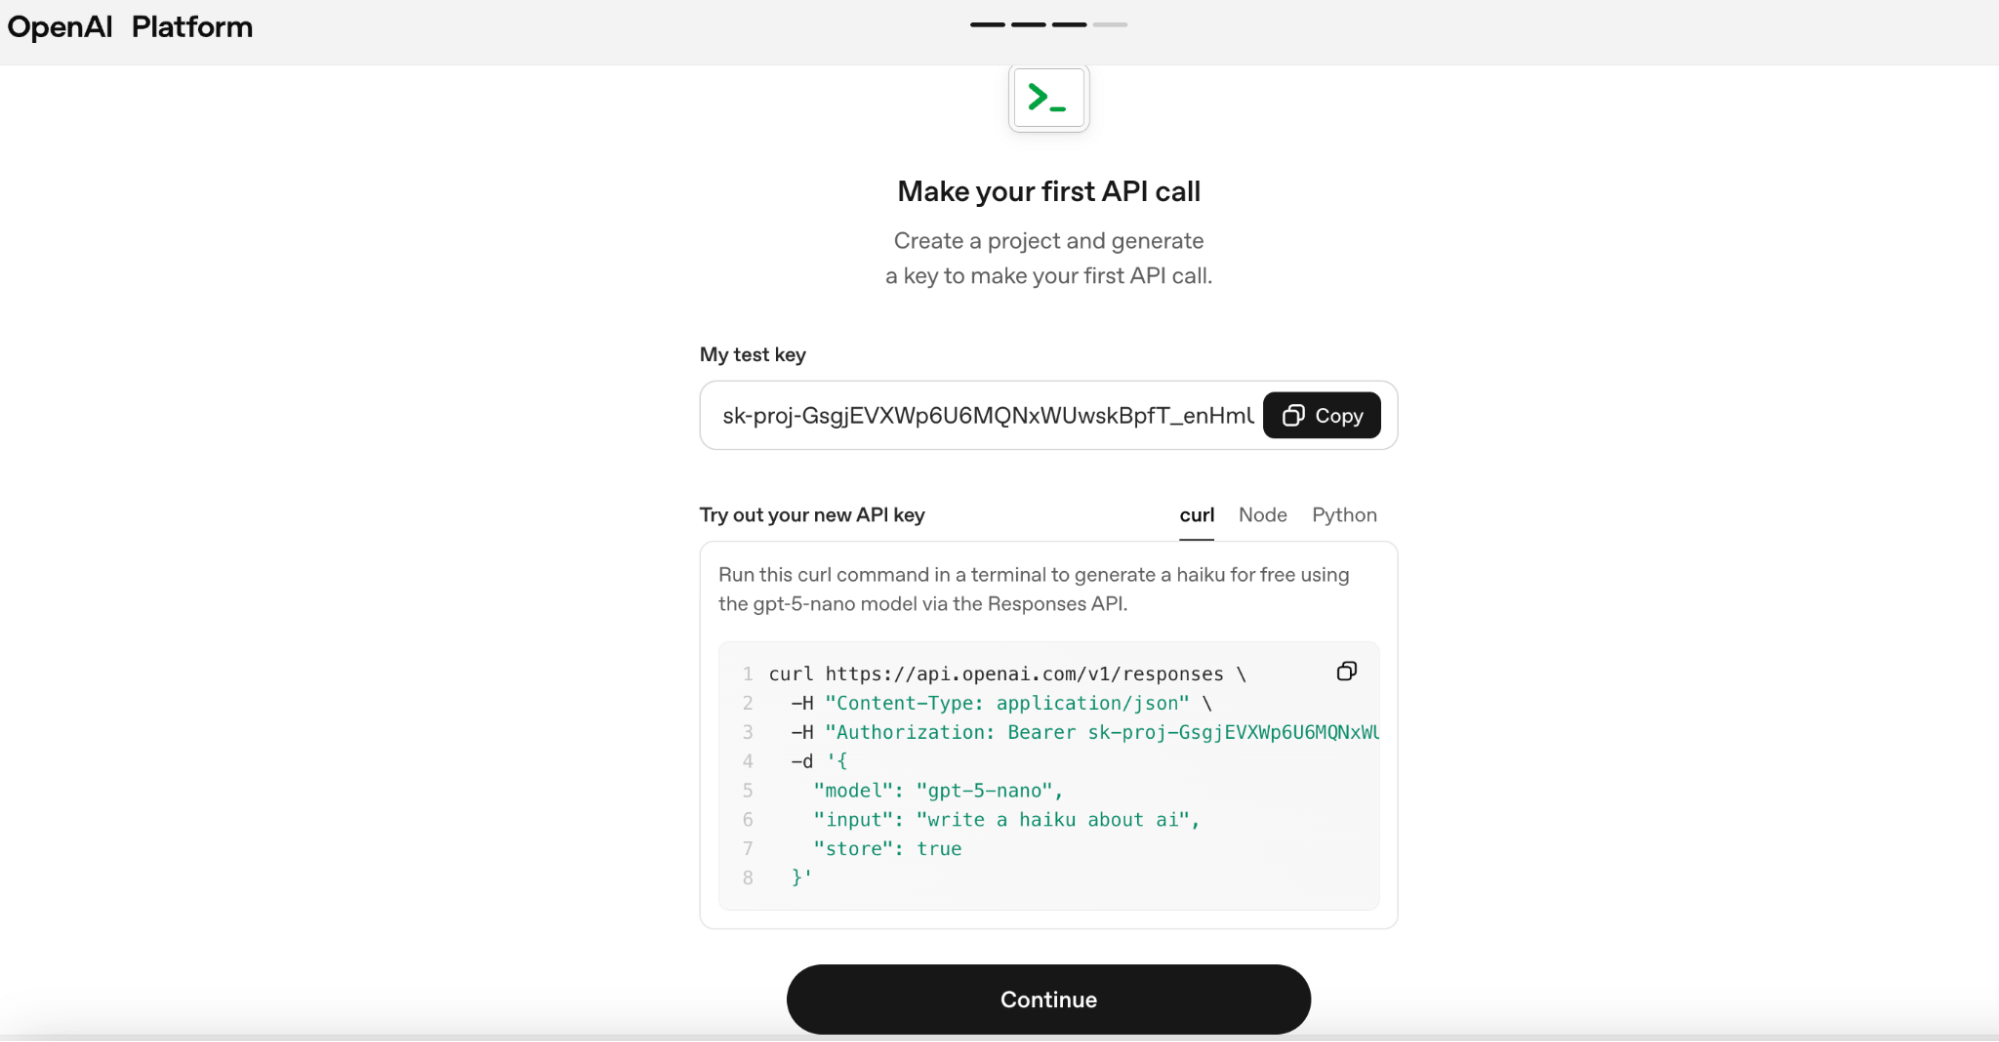Viewport: 1999px width, 1042px height.
Task: Select the Node tab
Action: tap(1262, 515)
